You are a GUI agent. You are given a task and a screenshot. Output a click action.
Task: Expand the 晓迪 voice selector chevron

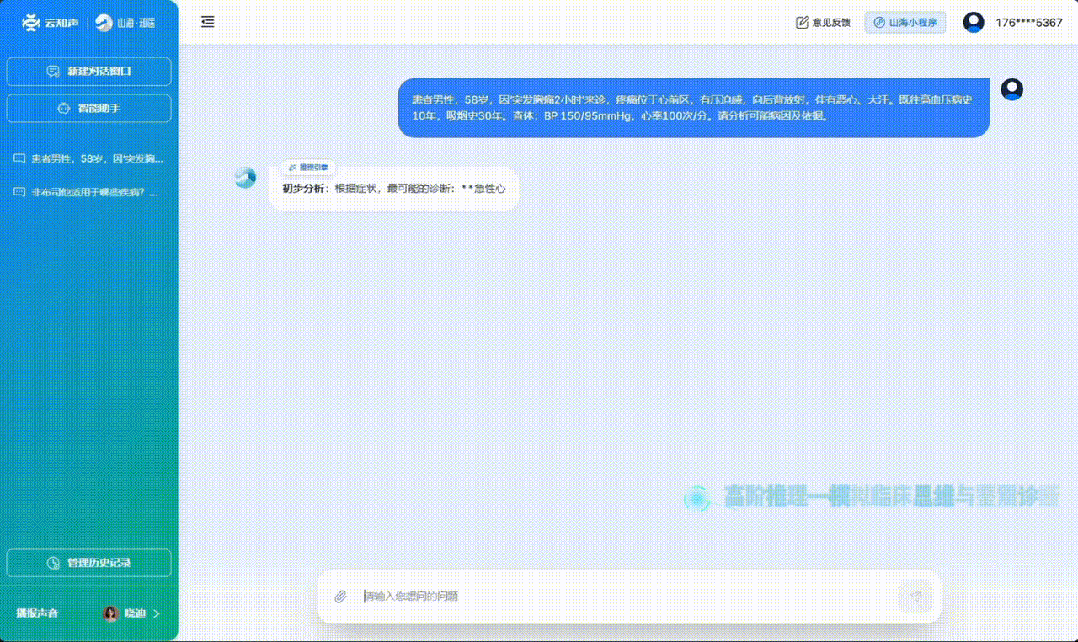click(x=156, y=613)
